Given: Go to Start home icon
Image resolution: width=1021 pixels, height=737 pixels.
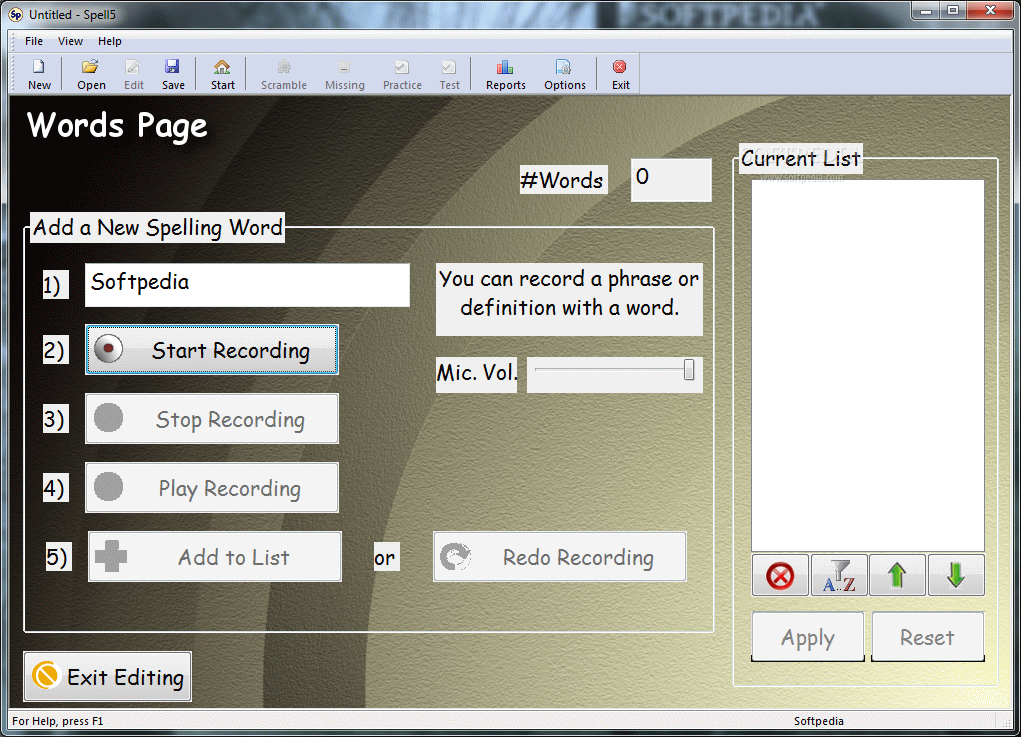Looking at the screenshot, I should [223, 74].
